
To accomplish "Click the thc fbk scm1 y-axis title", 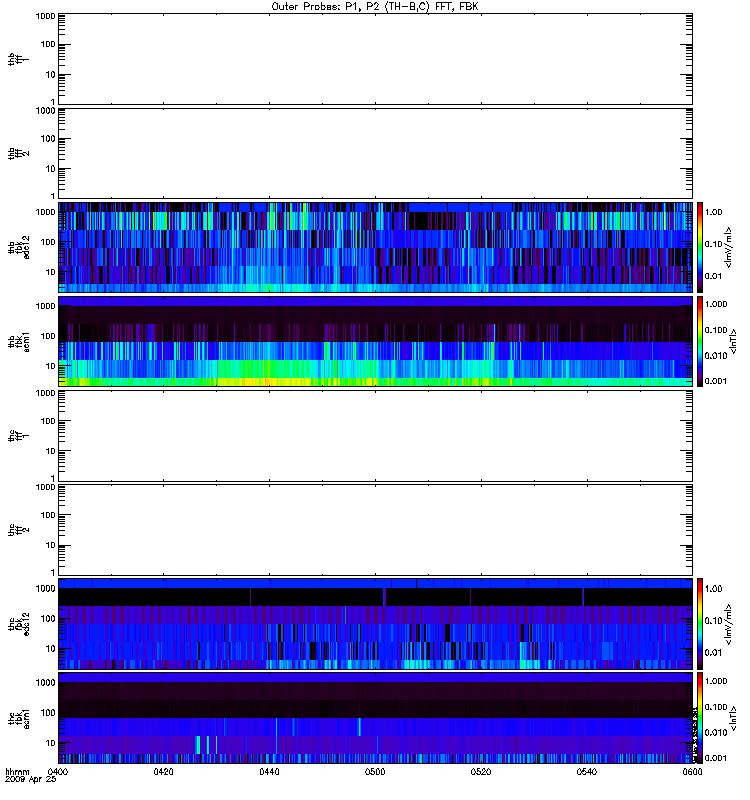I will 18,718.
